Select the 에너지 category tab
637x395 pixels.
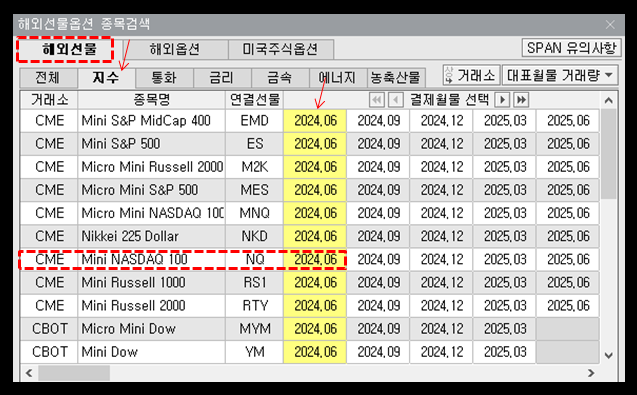tap(338, 78)
